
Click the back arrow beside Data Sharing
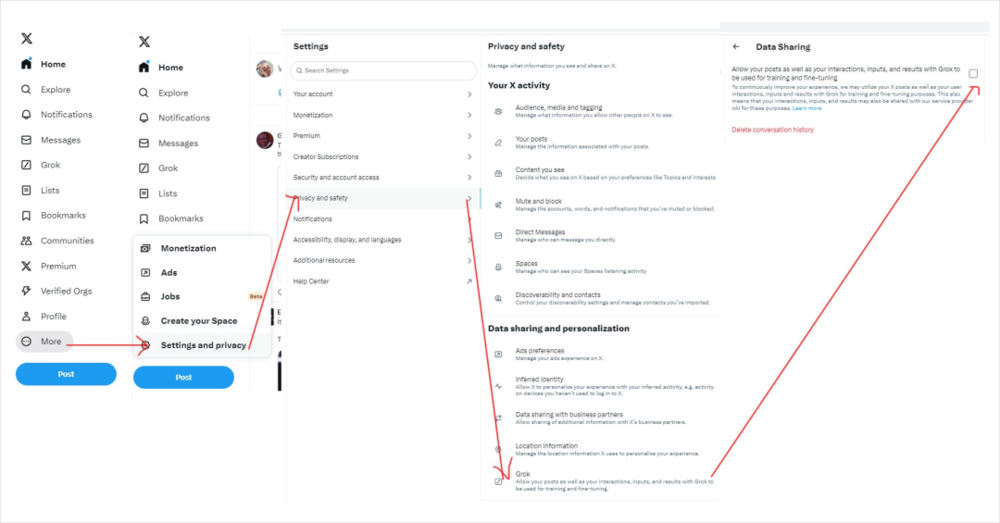[x=736, y=47]
